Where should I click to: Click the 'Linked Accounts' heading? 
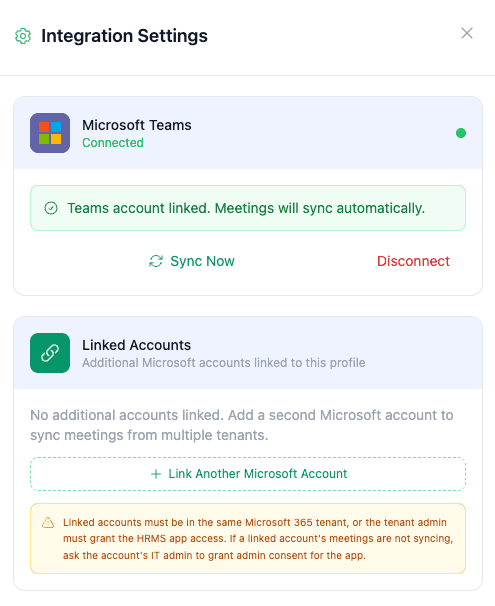point(136,345)
